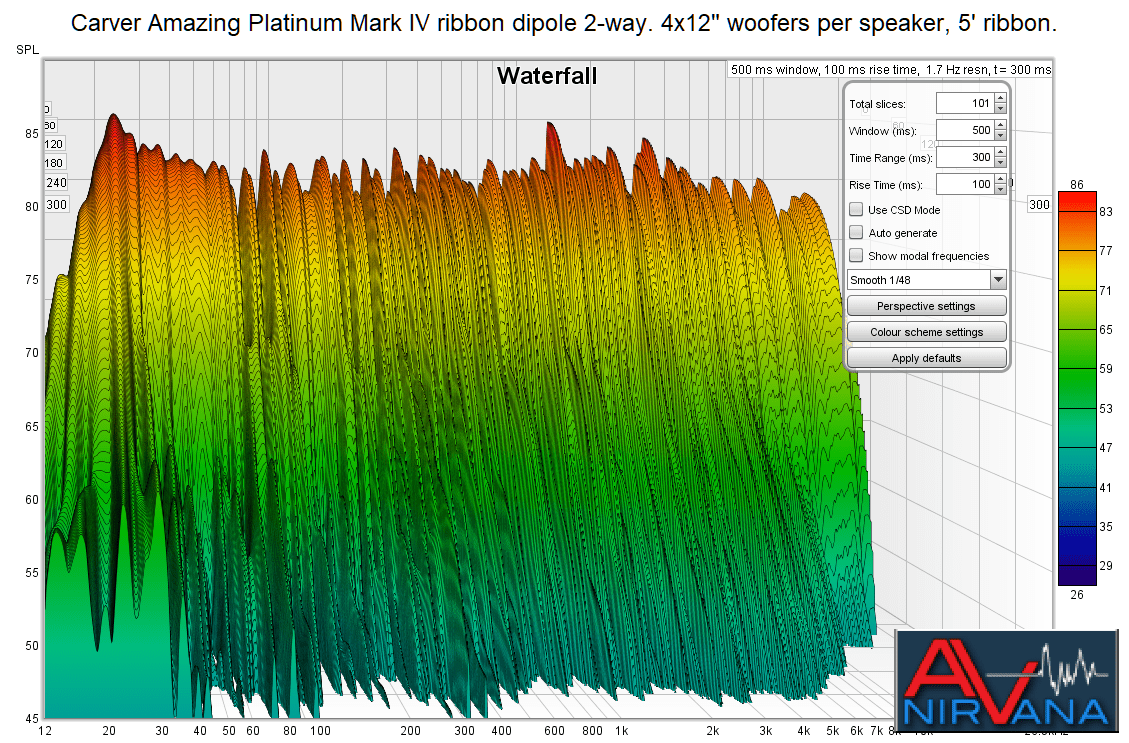Viewport: 1129px width, 743px height.
Task: Decrease Time Range (ms) with down arrow
Action: point(1000,162)
